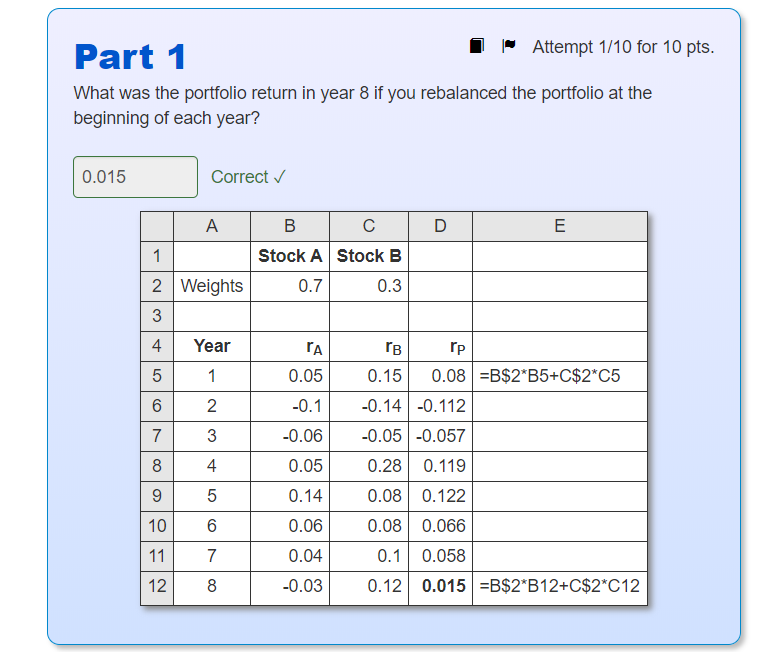775x652 pixels.
Task: Click the 'Part 1' heading
Action: pos(130,57)
